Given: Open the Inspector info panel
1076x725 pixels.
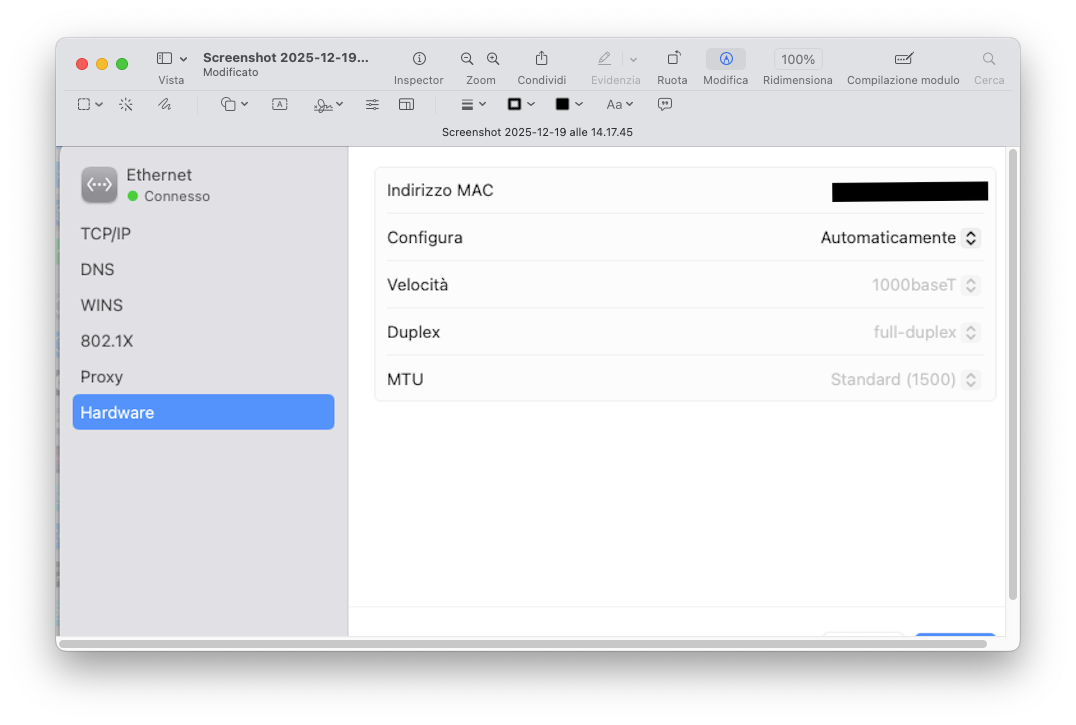Looking at the screenshot, I should 419,59.
